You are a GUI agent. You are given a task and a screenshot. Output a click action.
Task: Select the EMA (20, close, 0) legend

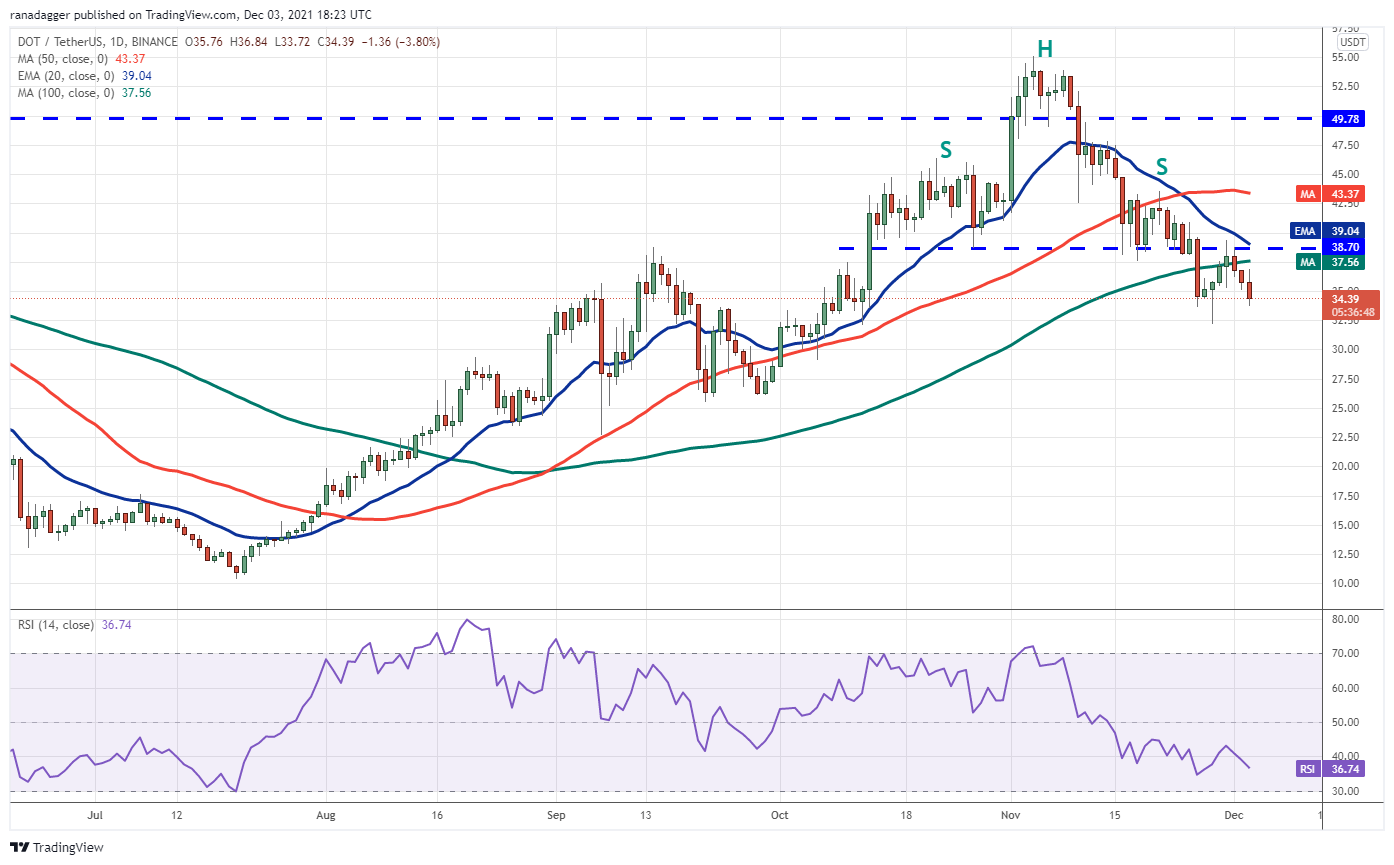(60, 76)
